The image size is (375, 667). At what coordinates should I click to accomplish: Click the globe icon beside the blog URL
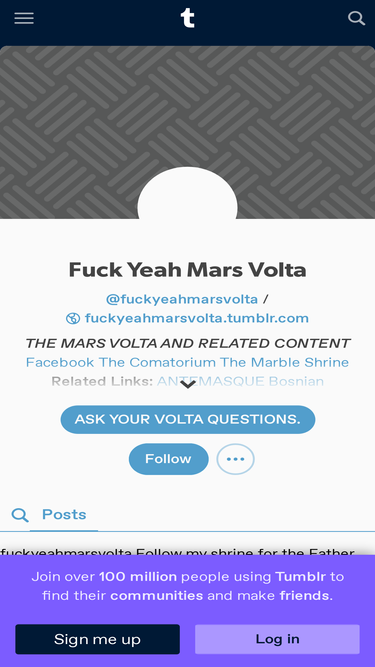73,318
